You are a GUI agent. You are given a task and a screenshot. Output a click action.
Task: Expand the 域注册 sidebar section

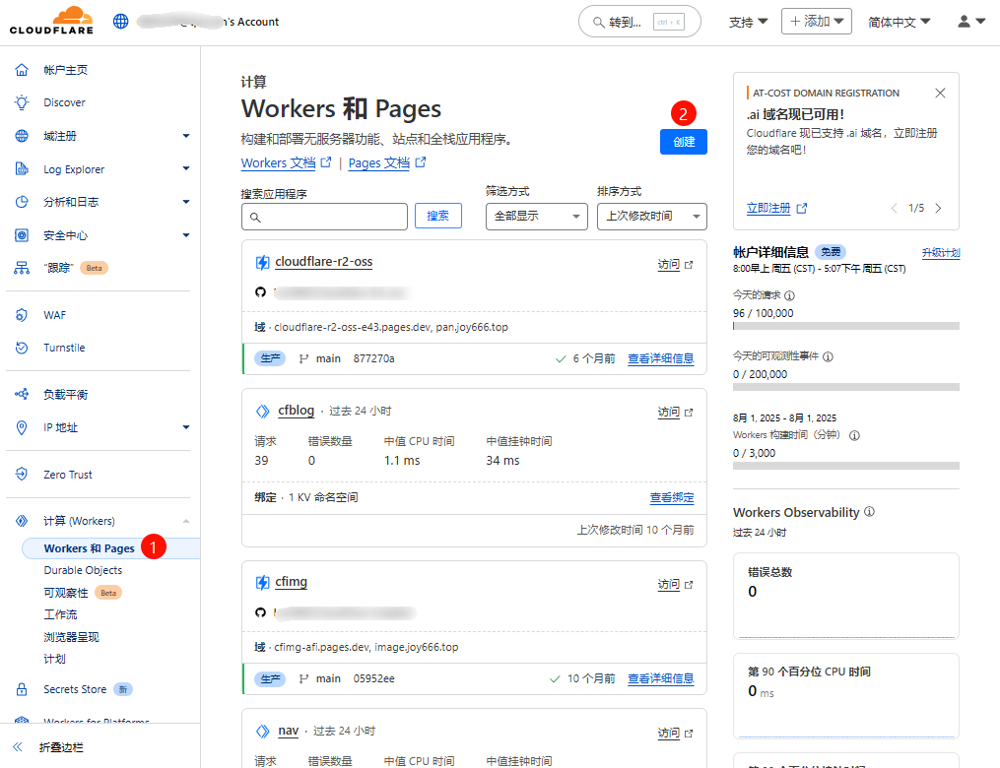tap(186, 136)
